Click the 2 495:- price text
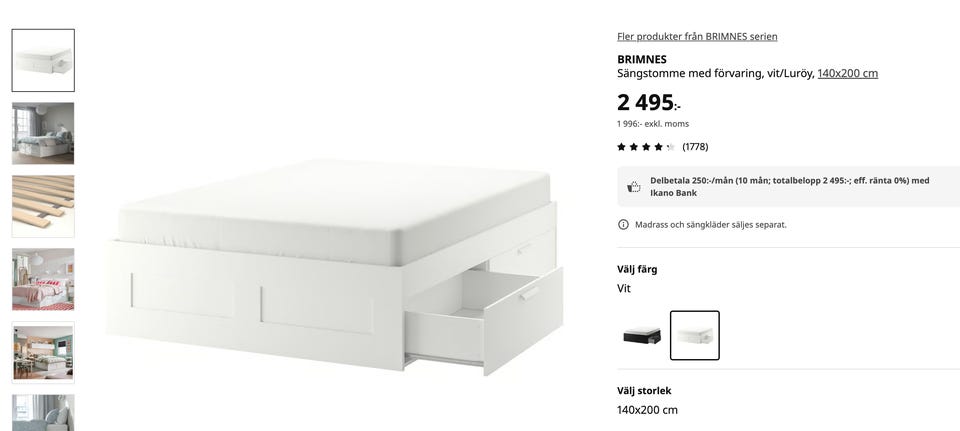This screenshot has height=431, width=960. pyautogui.click(x=649, y=103)
